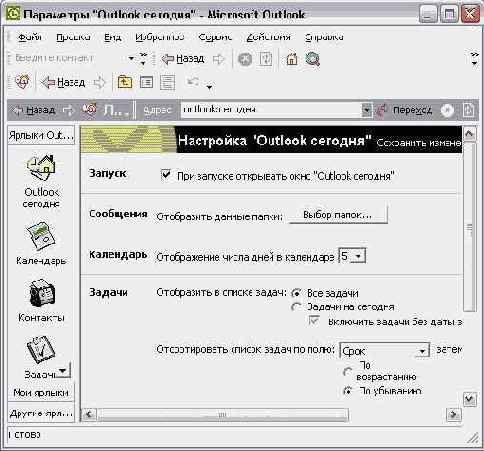The height and width of the screenshot is (451, 484).
Task: Click the horizontal scrollbar right arrow
Action: 454,415
